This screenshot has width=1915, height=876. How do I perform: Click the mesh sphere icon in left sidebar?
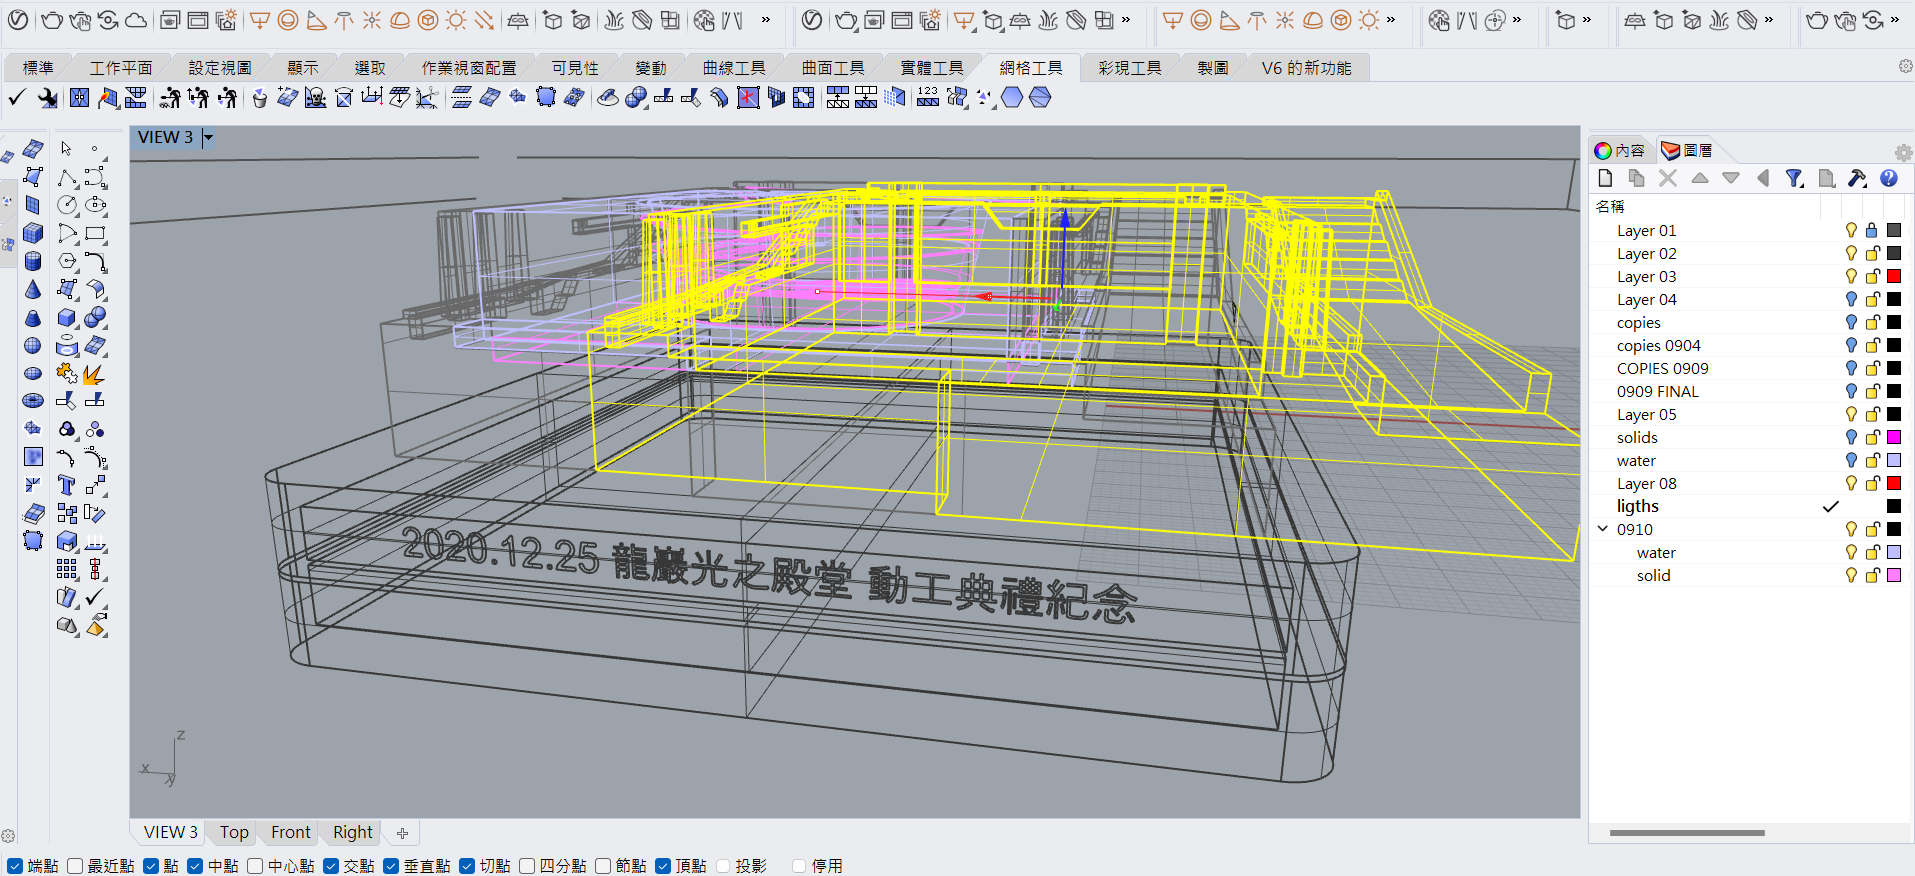33,346
